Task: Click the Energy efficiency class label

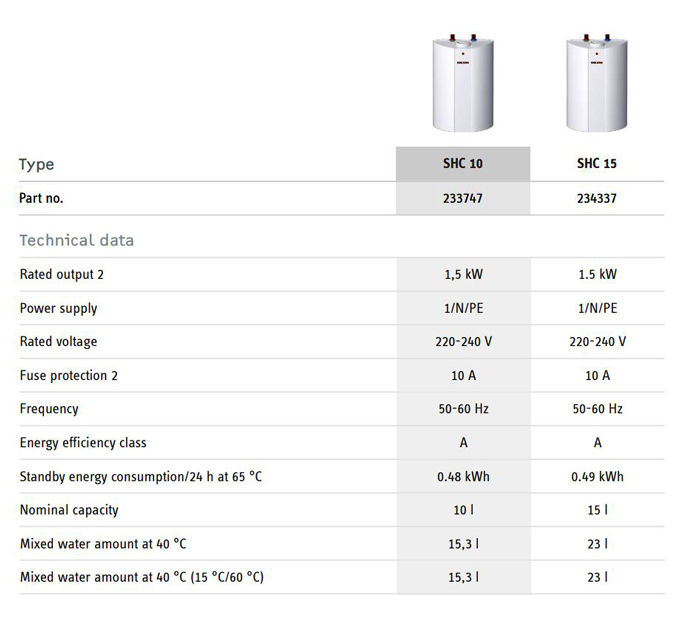Action: pos(81,442)
